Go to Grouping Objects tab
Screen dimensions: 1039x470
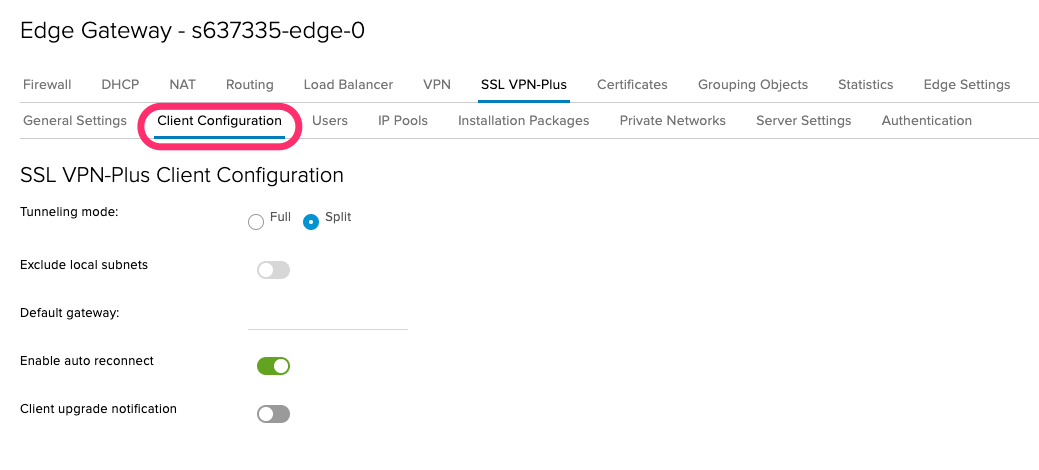pos(753,85)
